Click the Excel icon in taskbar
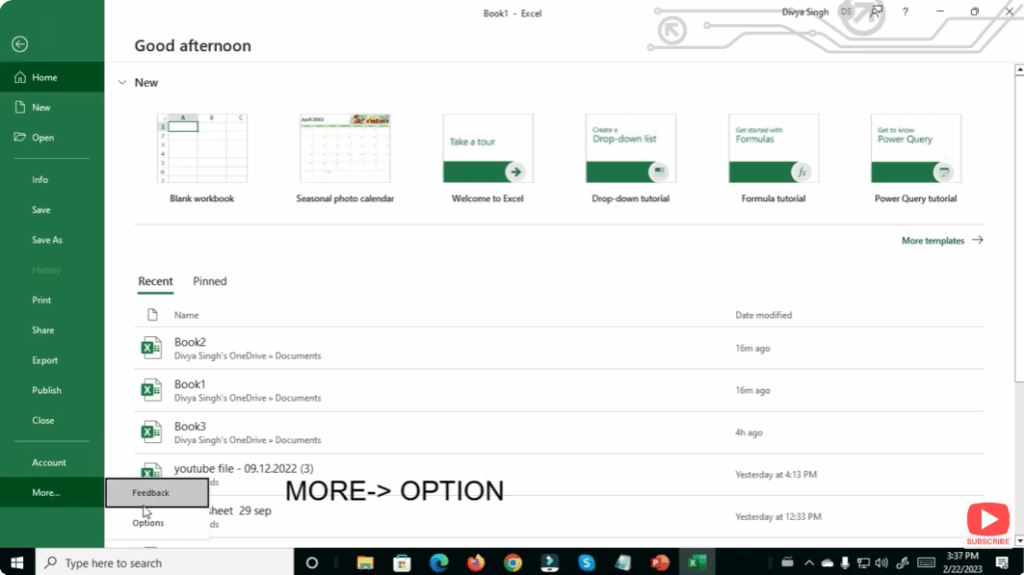The height and width of the screenshot is (575, 1024). [697, 562]
